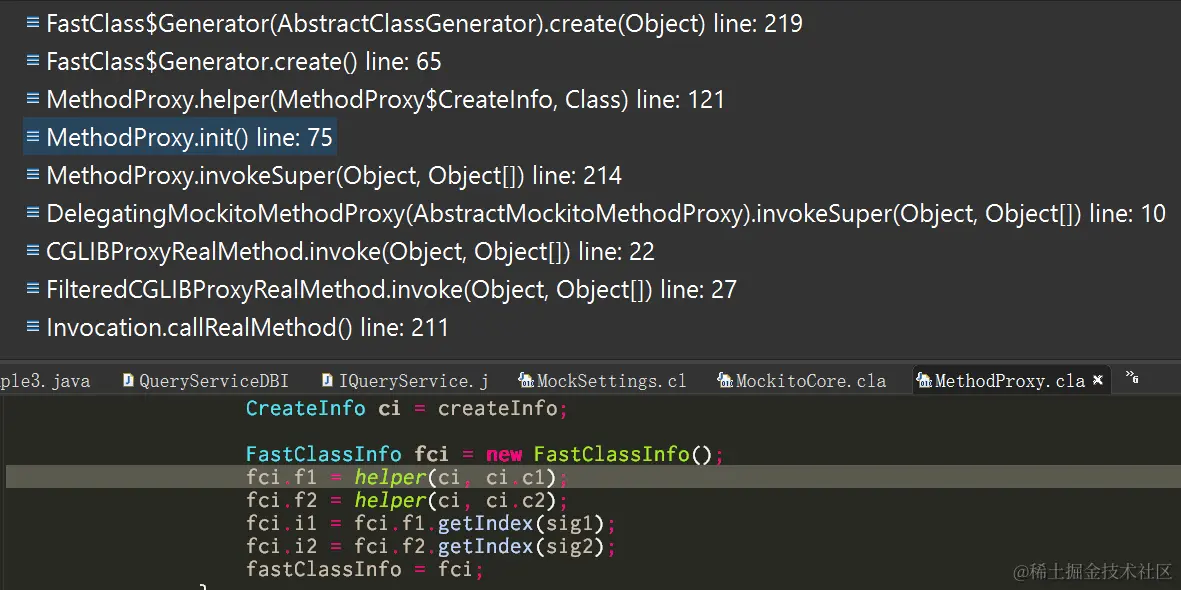Click the line fci.i1 = fci.f1.getIndex(sig1)
This screenshot has height=590, width=1181.
click(431, 524)
